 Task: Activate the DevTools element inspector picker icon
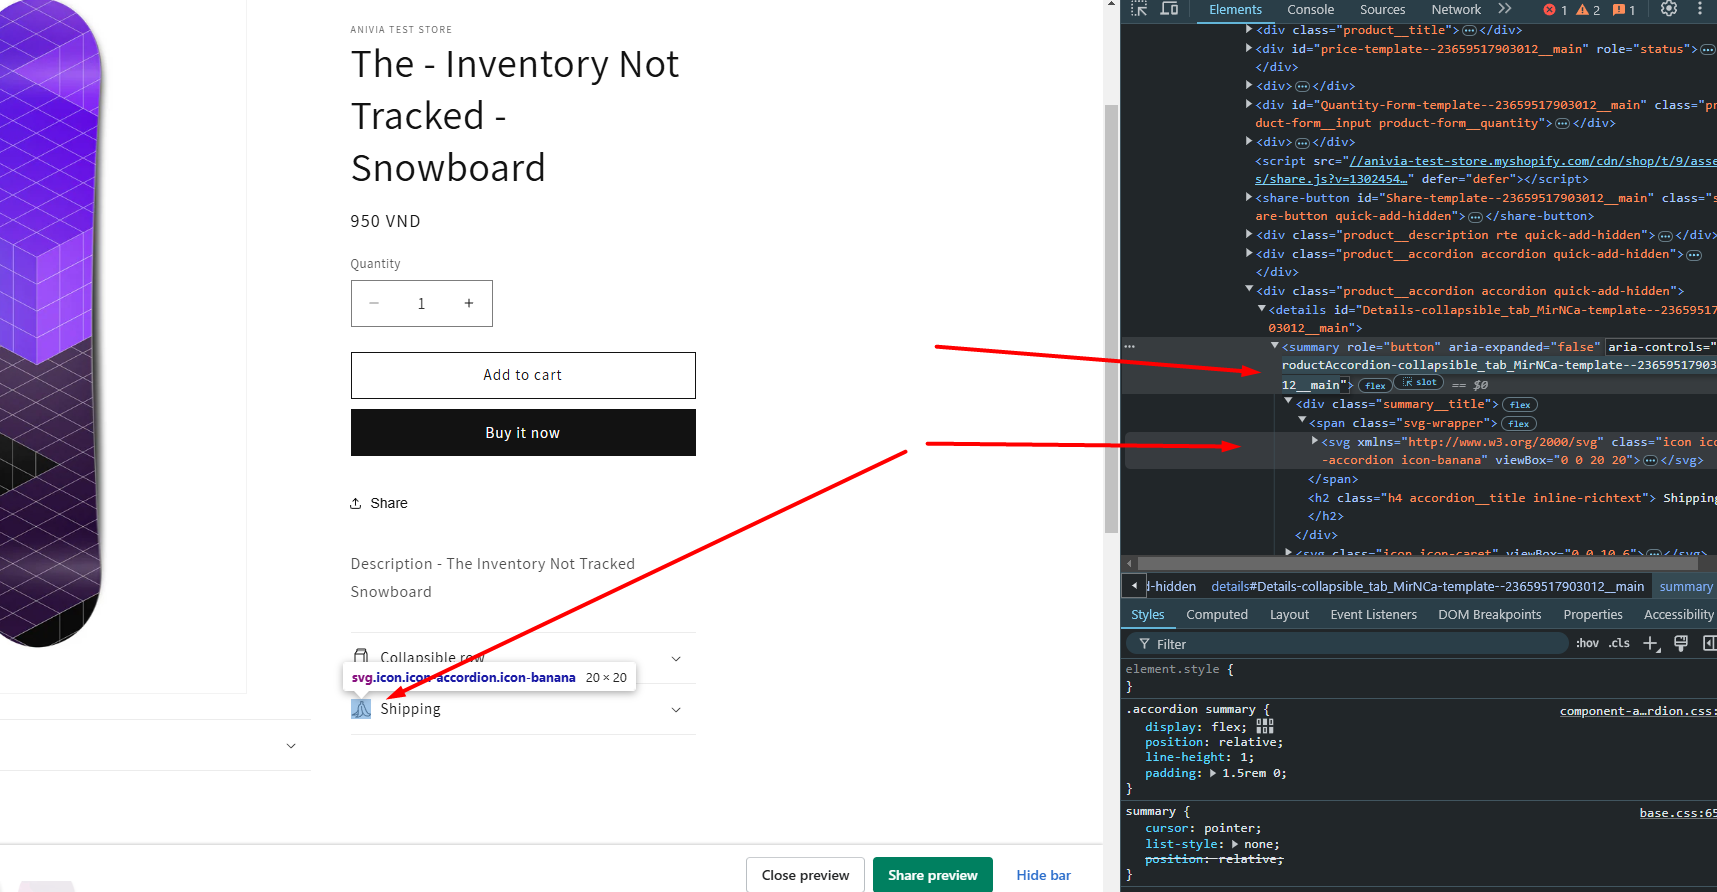tap(1139, 9)
